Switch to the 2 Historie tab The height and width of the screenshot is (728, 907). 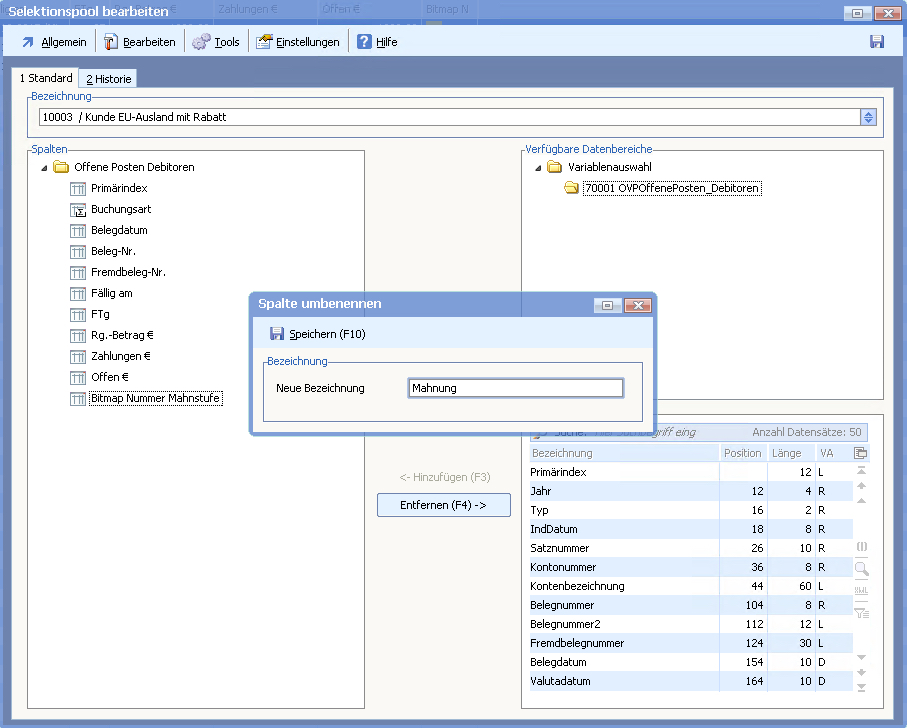[108, 79]
